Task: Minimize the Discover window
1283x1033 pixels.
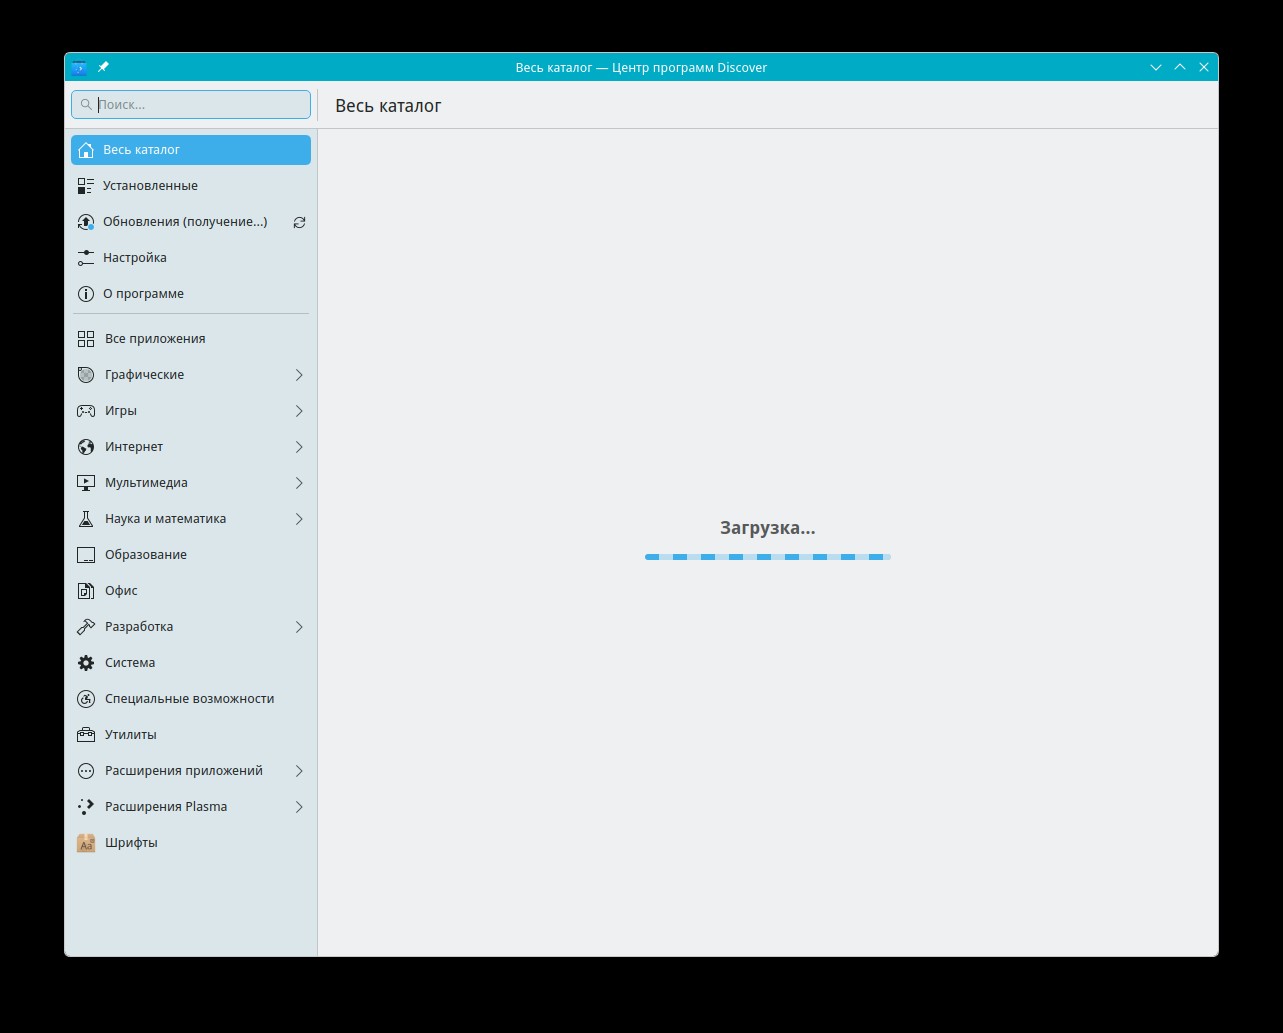Action: coord(1156,67)
